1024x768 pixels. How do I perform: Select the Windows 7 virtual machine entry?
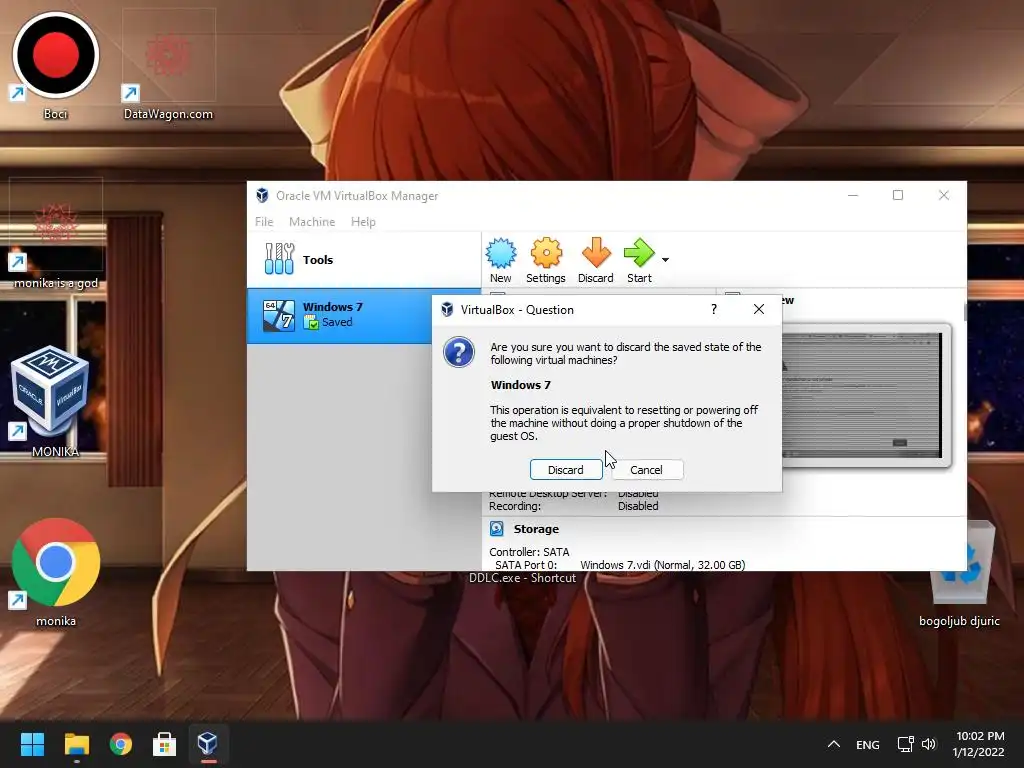(340, 315)
